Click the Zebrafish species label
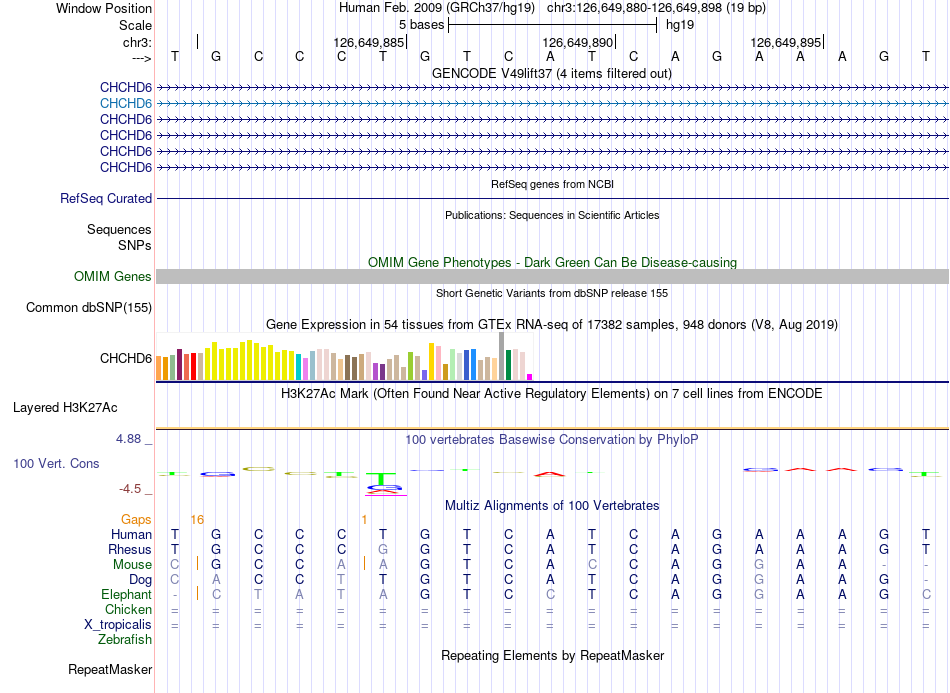The image size is (950, 693). (125, 640)
